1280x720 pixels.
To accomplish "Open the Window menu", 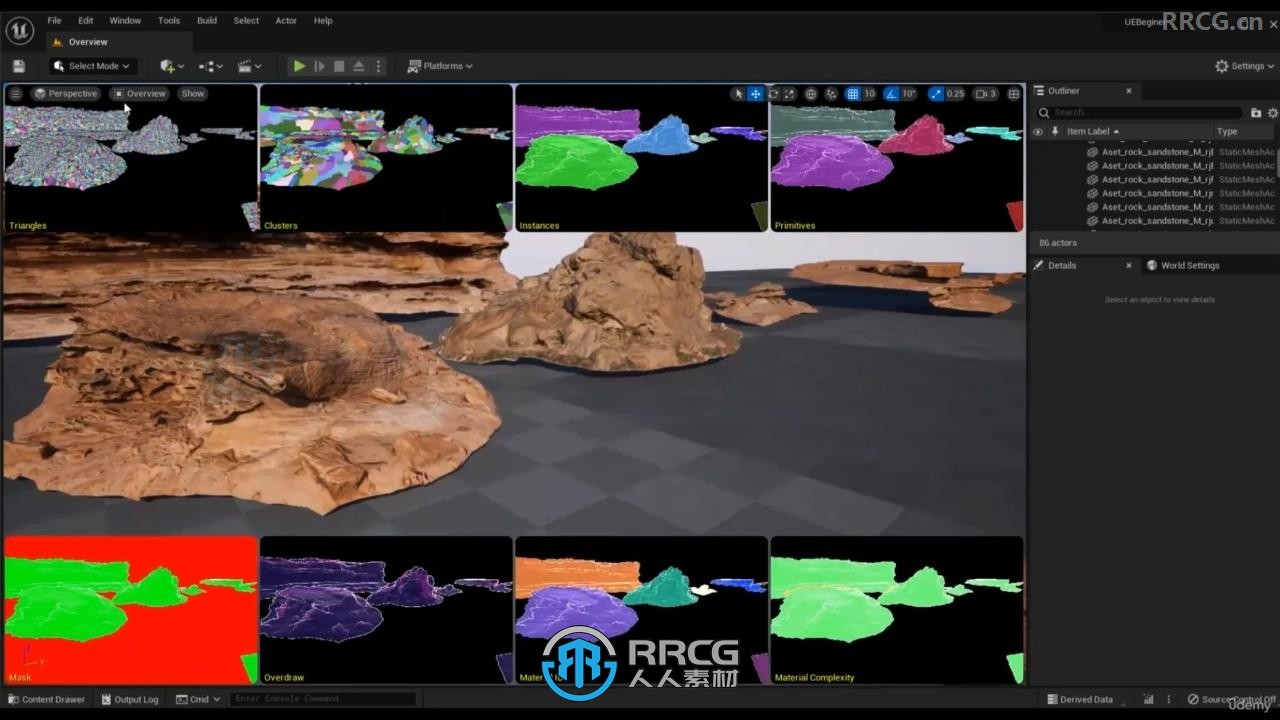I will coord(125,20).
